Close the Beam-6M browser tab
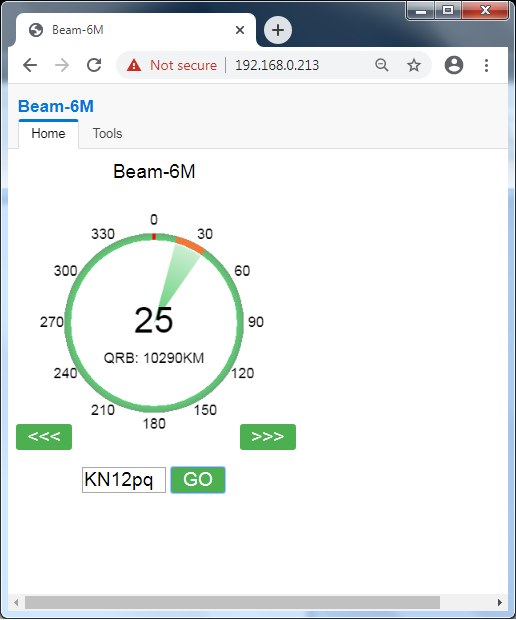Viewport: 516px width, 620px height. [240, 30]
